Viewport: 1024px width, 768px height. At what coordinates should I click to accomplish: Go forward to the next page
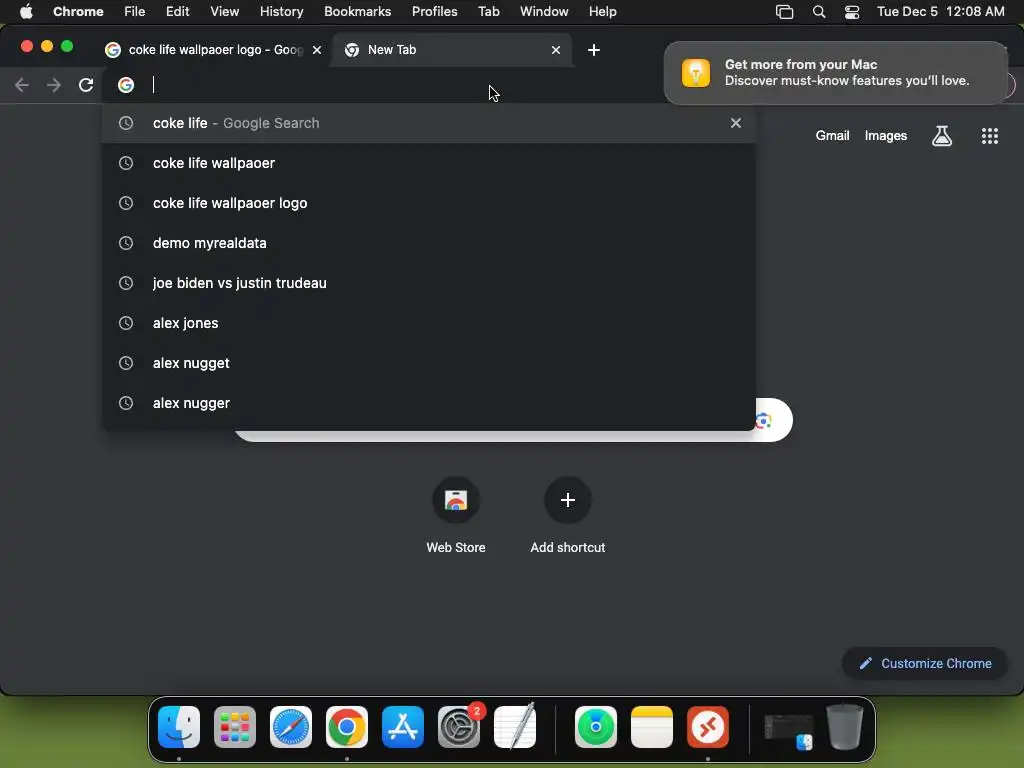(54, 85)
